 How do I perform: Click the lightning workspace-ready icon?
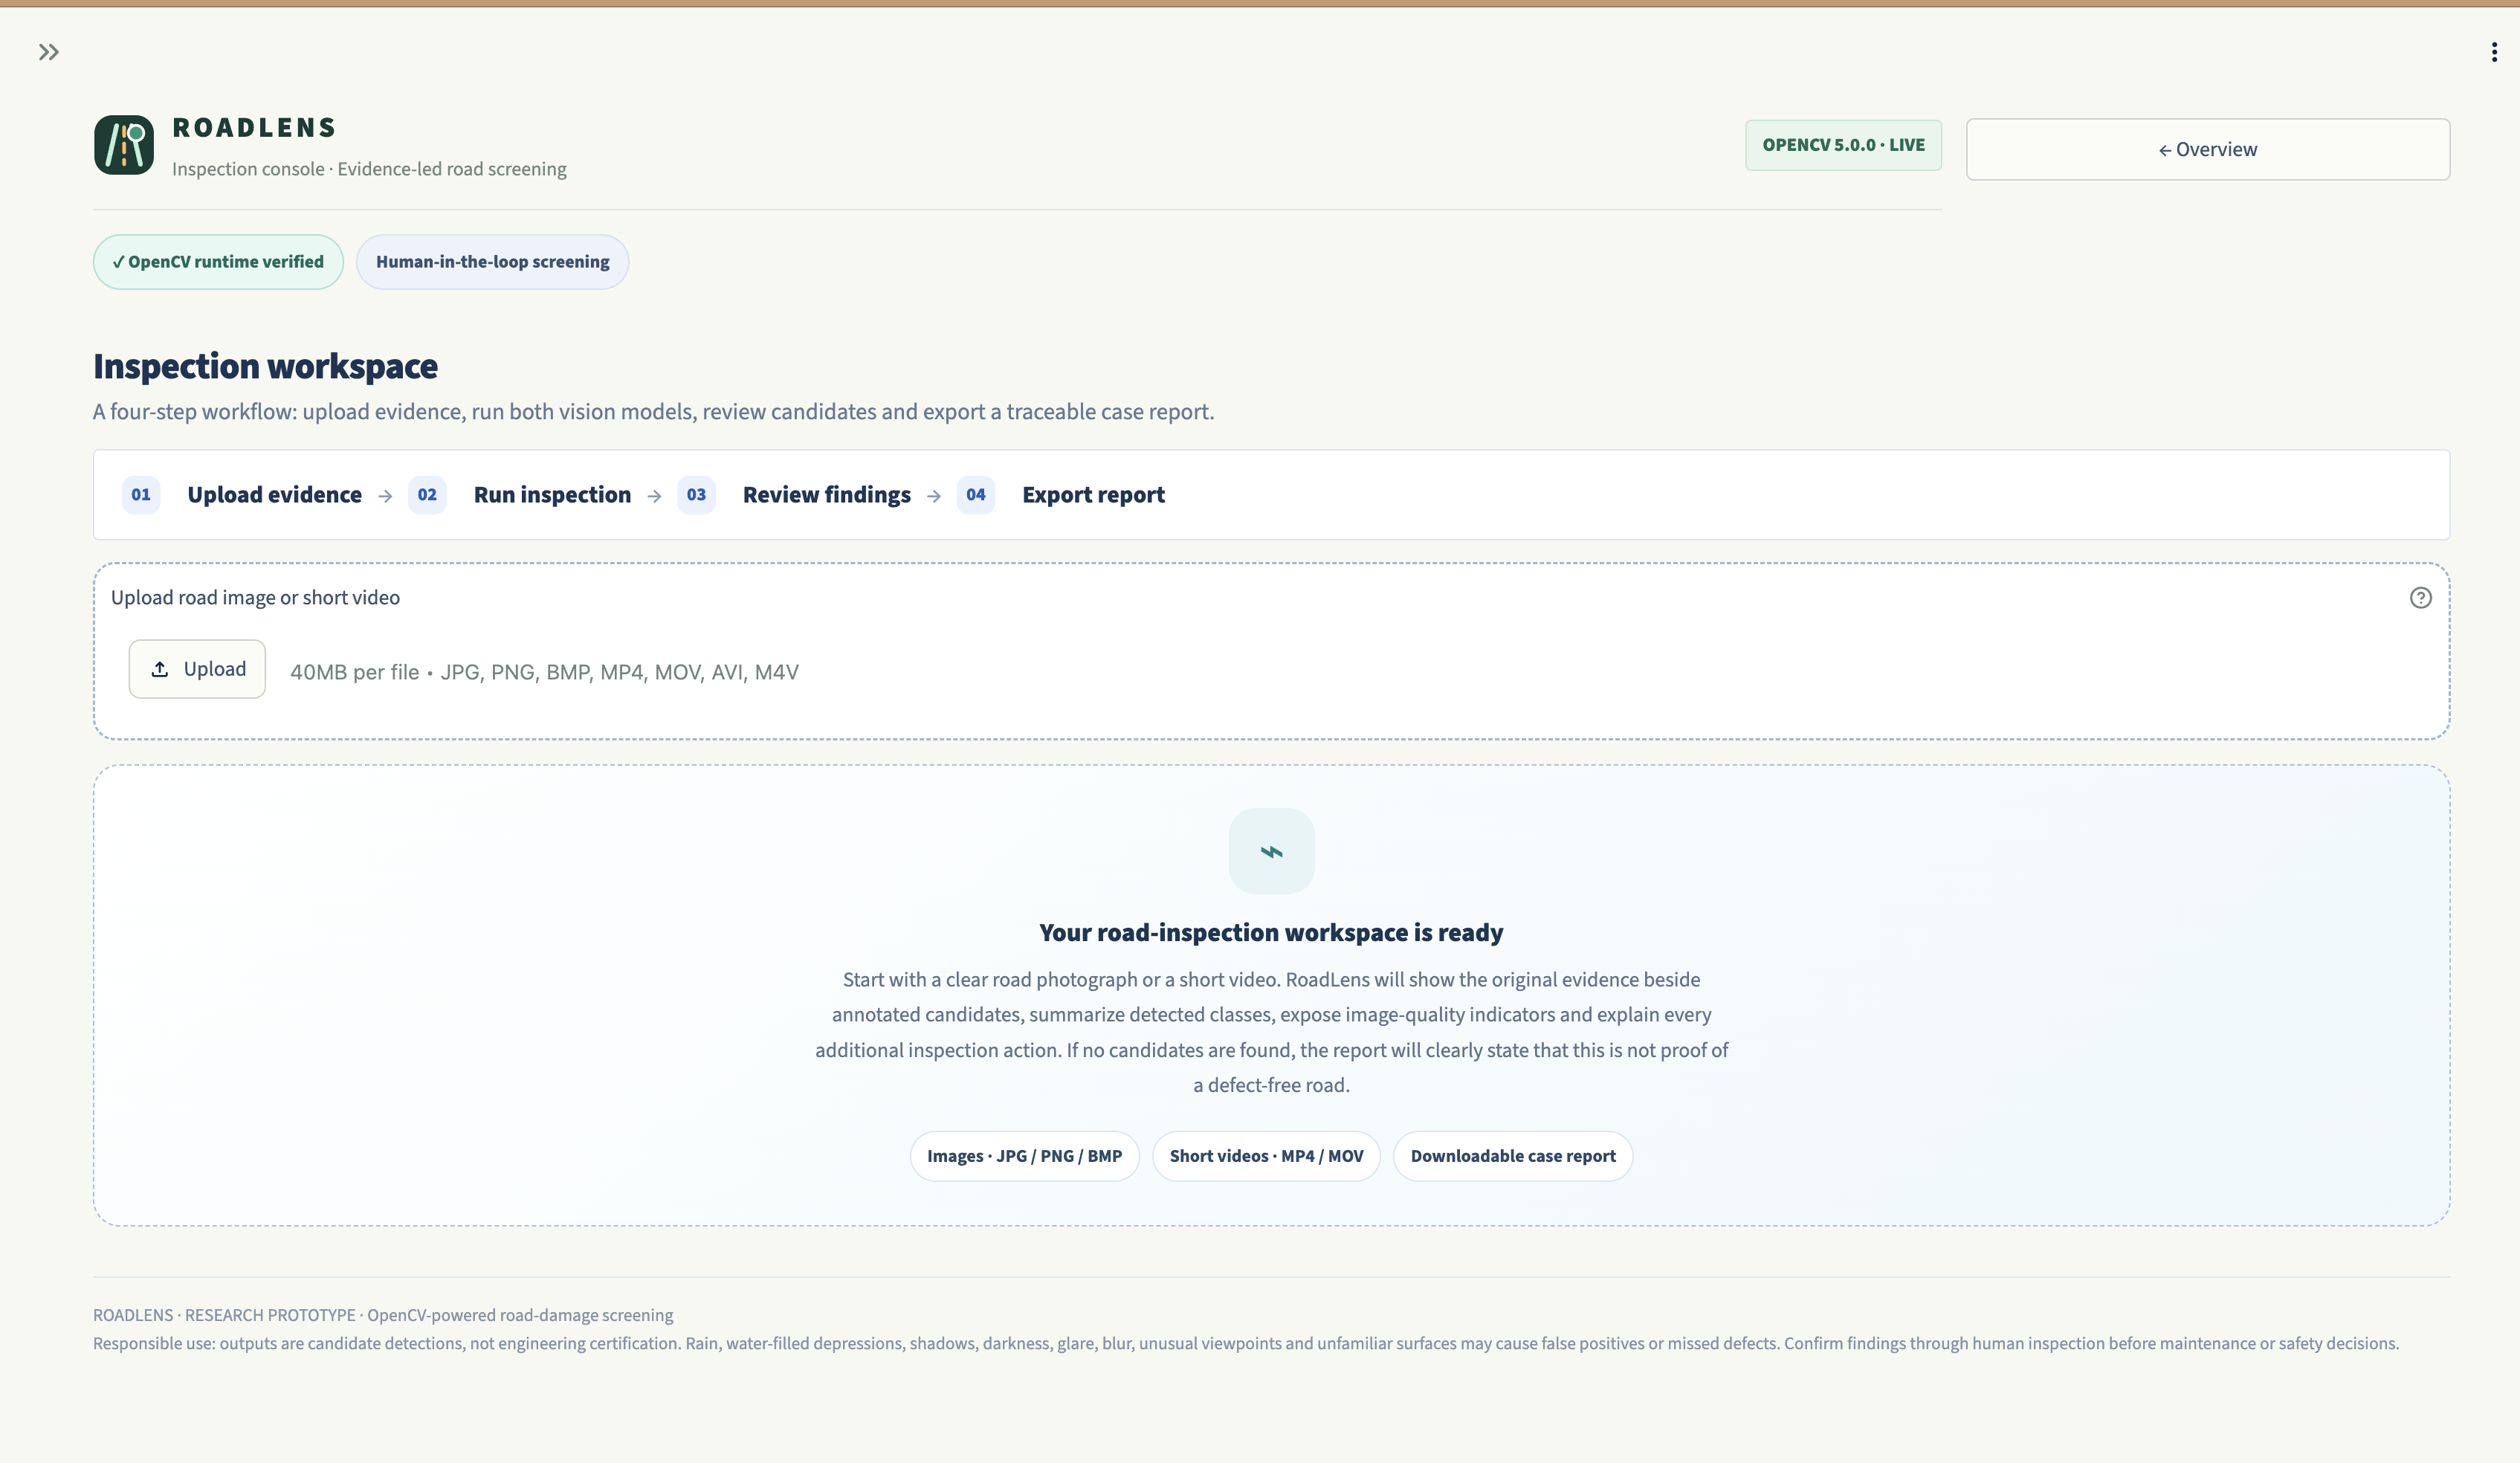pos(1271,852)
